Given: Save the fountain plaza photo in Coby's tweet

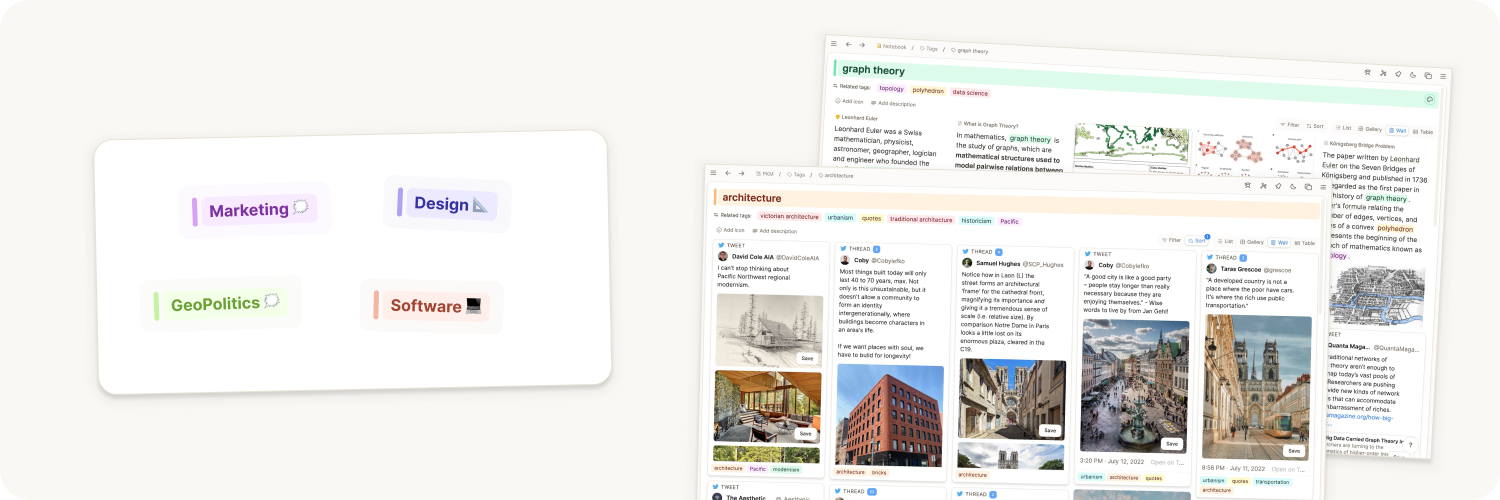Looking at the screenshot, I should (x=1172, y=443).
